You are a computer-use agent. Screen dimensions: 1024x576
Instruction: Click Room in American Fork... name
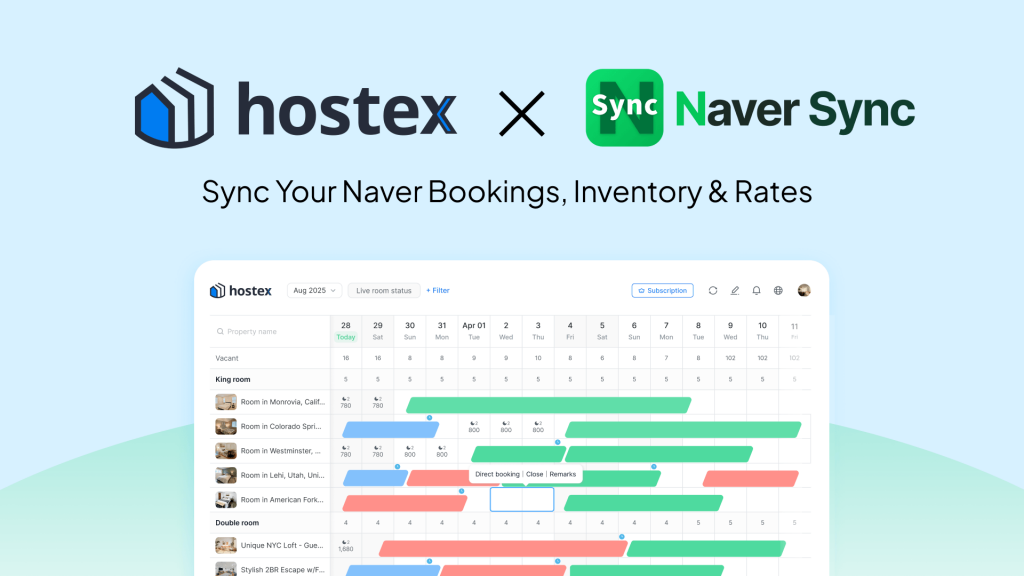coord(282,500)
